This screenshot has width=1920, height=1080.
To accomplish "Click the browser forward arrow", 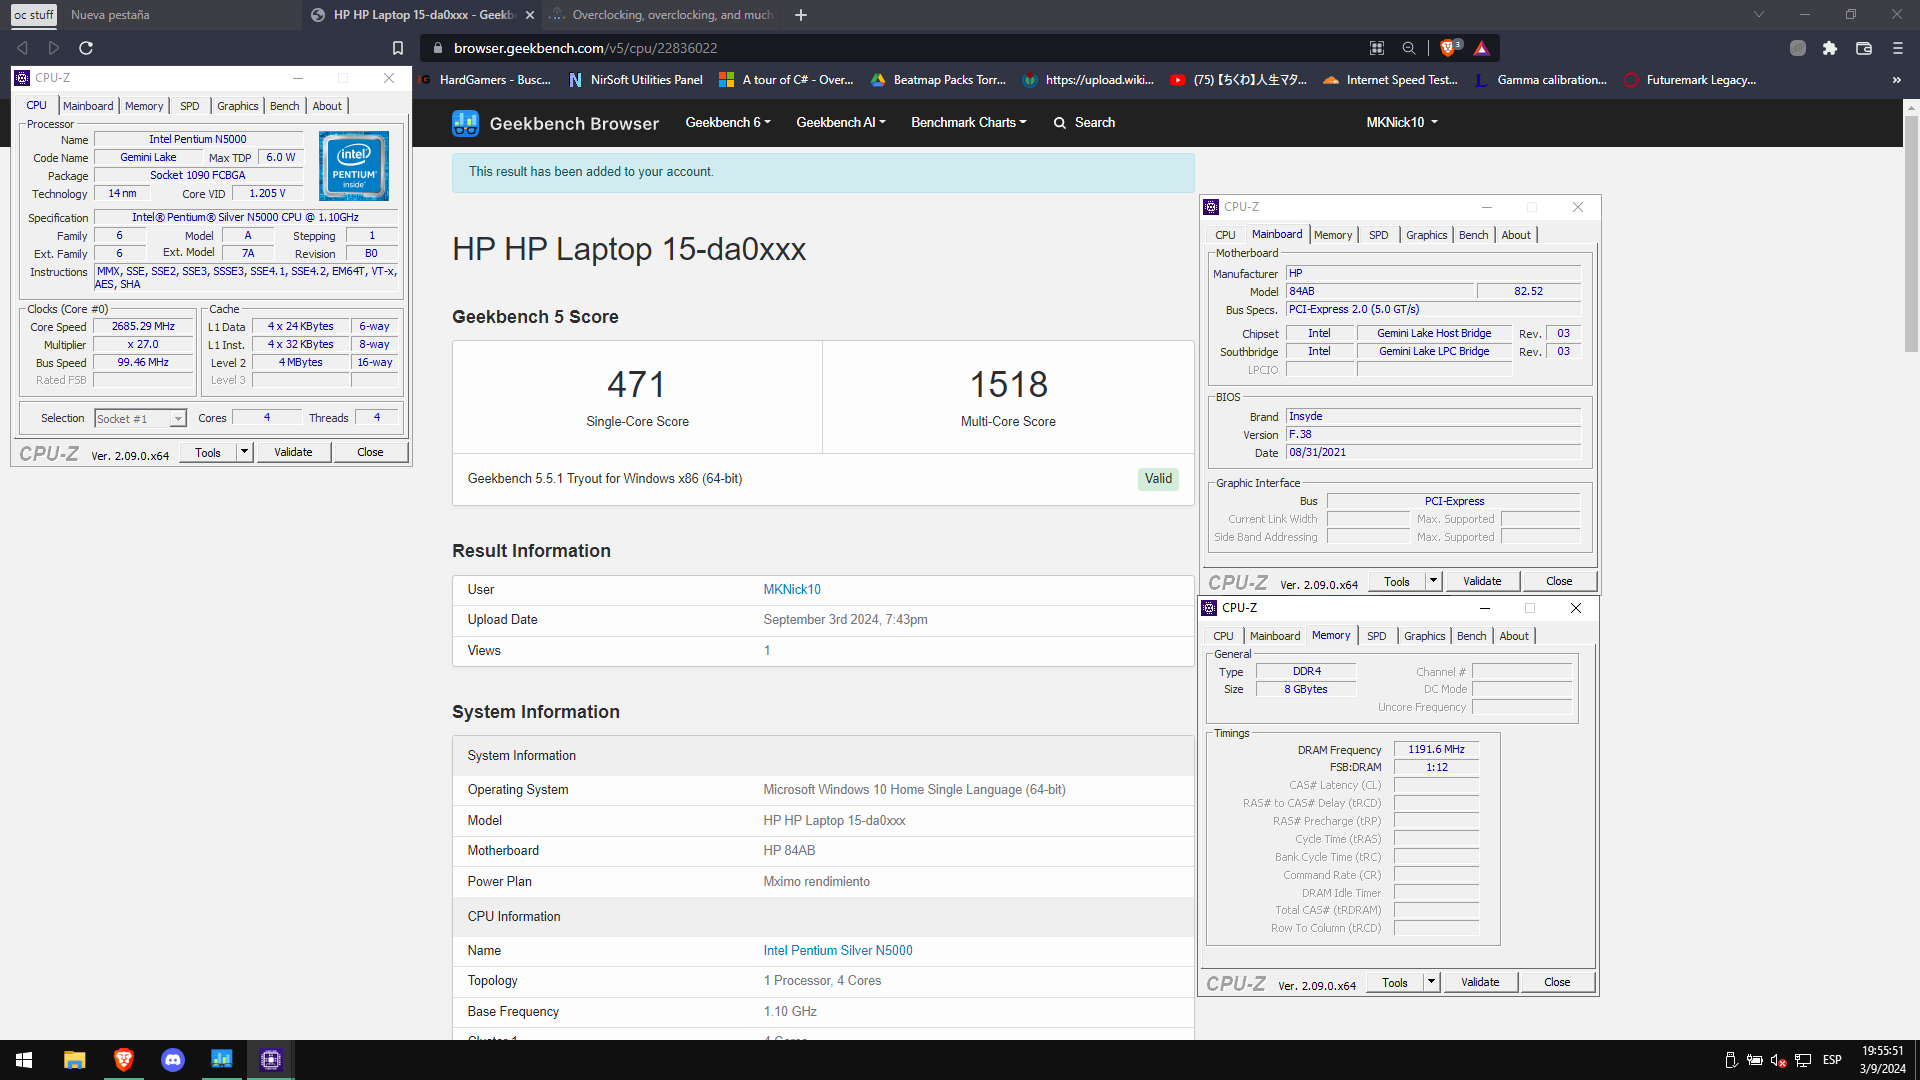I will coord(54,48).
